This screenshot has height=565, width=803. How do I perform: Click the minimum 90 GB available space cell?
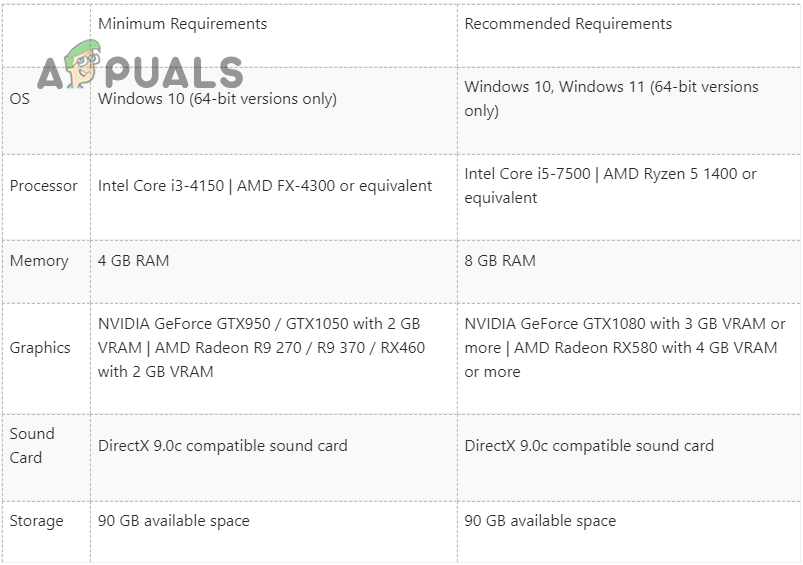tap(174, 521)
